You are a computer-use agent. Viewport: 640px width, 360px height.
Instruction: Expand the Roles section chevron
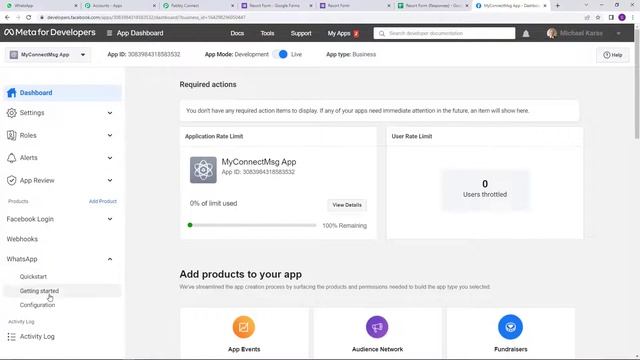click(110, 135)
